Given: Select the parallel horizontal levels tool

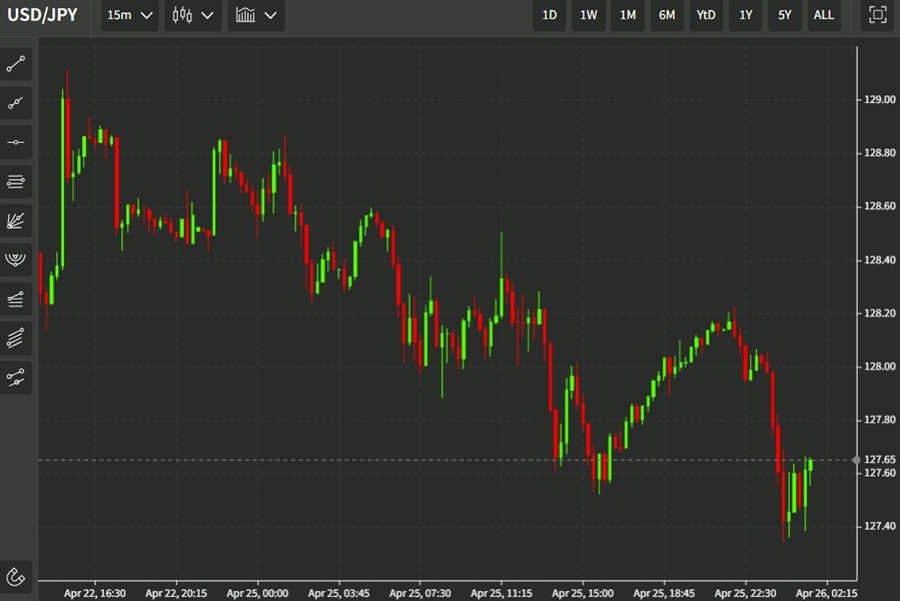Looking at the screenshot, I should [16, 182].
